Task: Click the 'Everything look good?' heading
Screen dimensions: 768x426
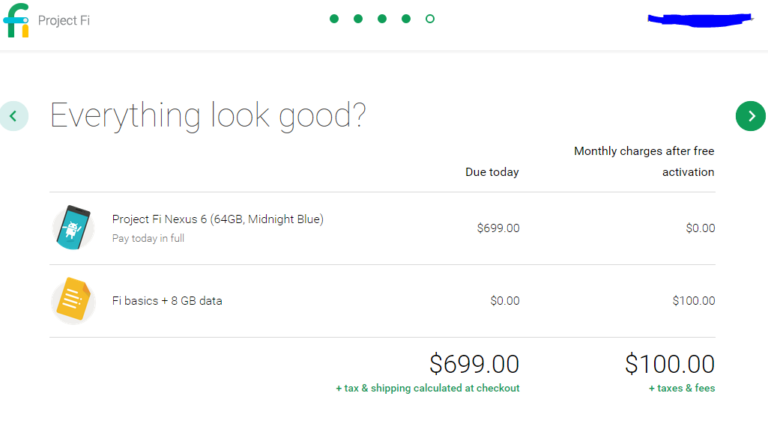Action: point(207,116)
